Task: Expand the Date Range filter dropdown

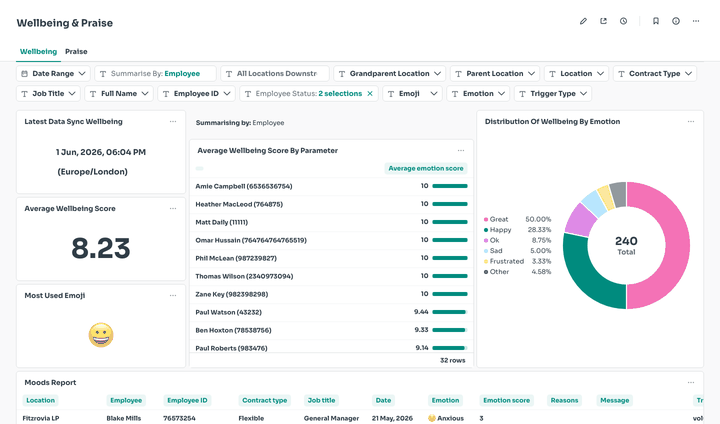Action: coord(54,73)
